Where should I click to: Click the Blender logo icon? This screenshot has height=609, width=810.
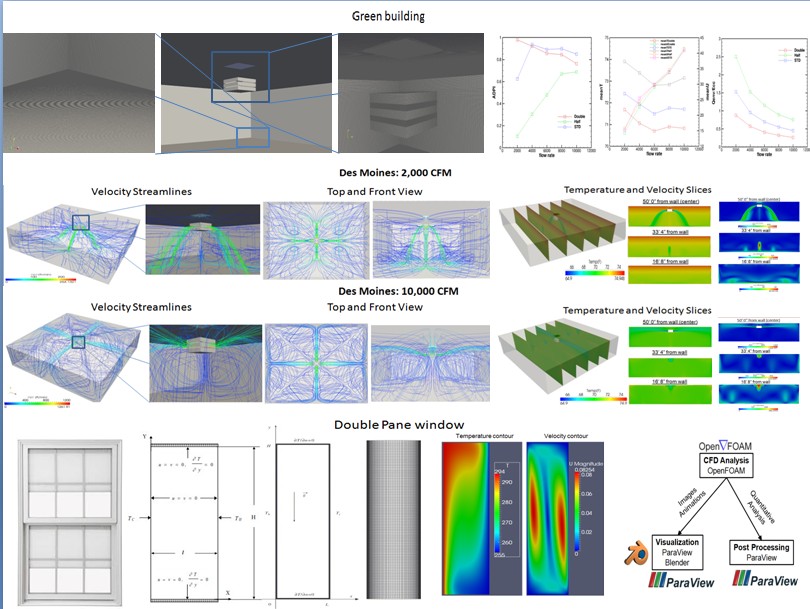pos(638,554)
